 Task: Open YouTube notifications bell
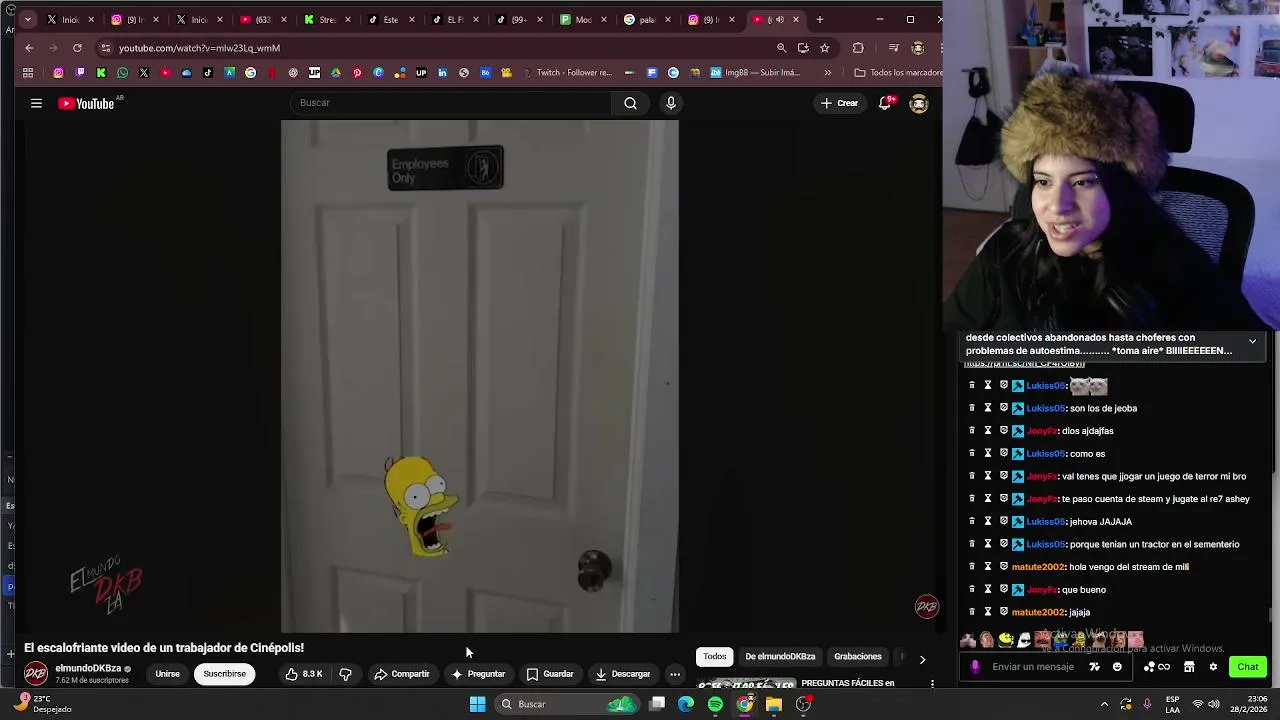[885, 103]
